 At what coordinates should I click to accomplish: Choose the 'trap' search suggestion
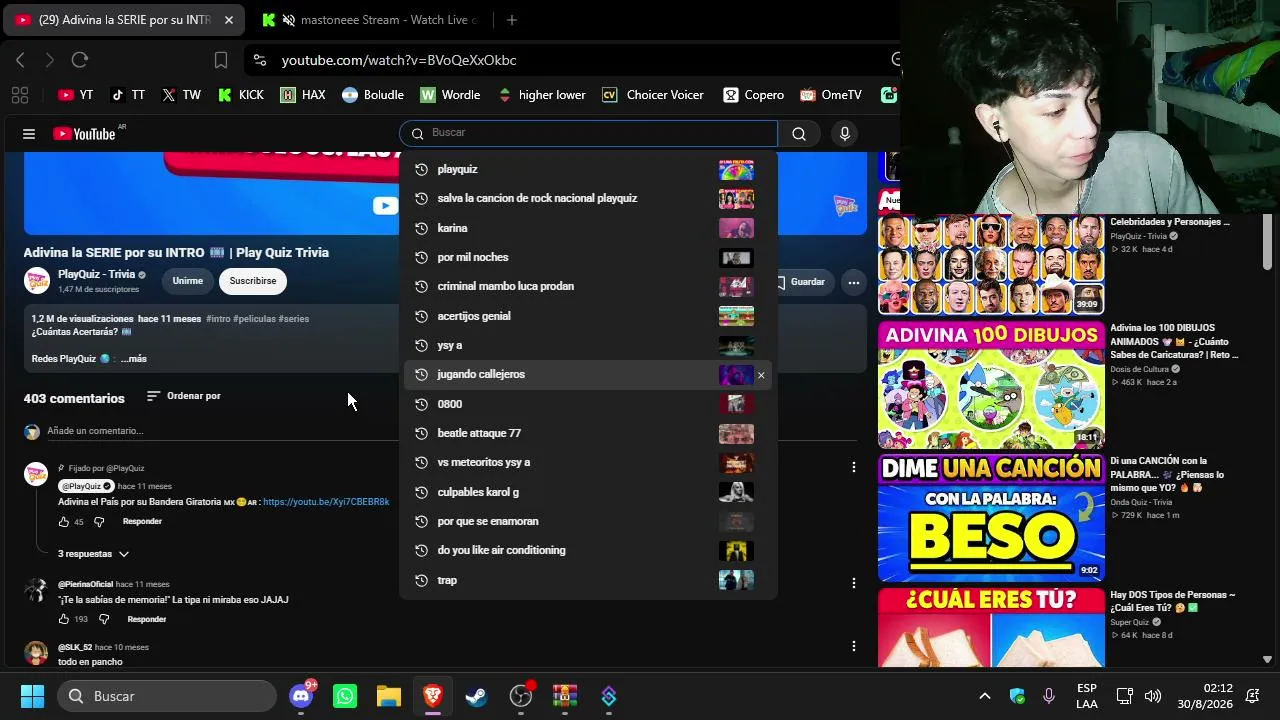(x=588, y=580)
